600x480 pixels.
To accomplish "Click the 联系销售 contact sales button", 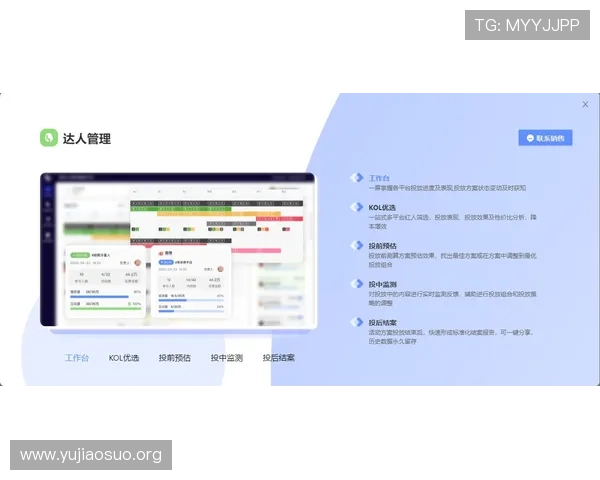I will coord(545,138).
